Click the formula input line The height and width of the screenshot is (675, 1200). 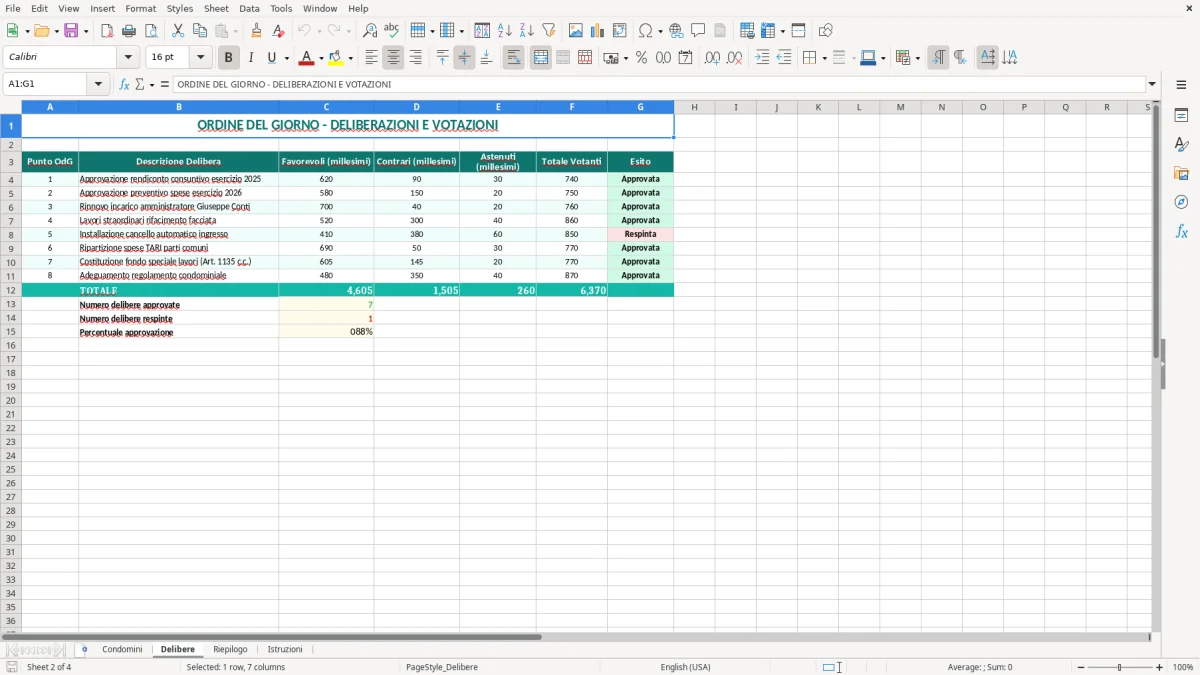[658, 85]
